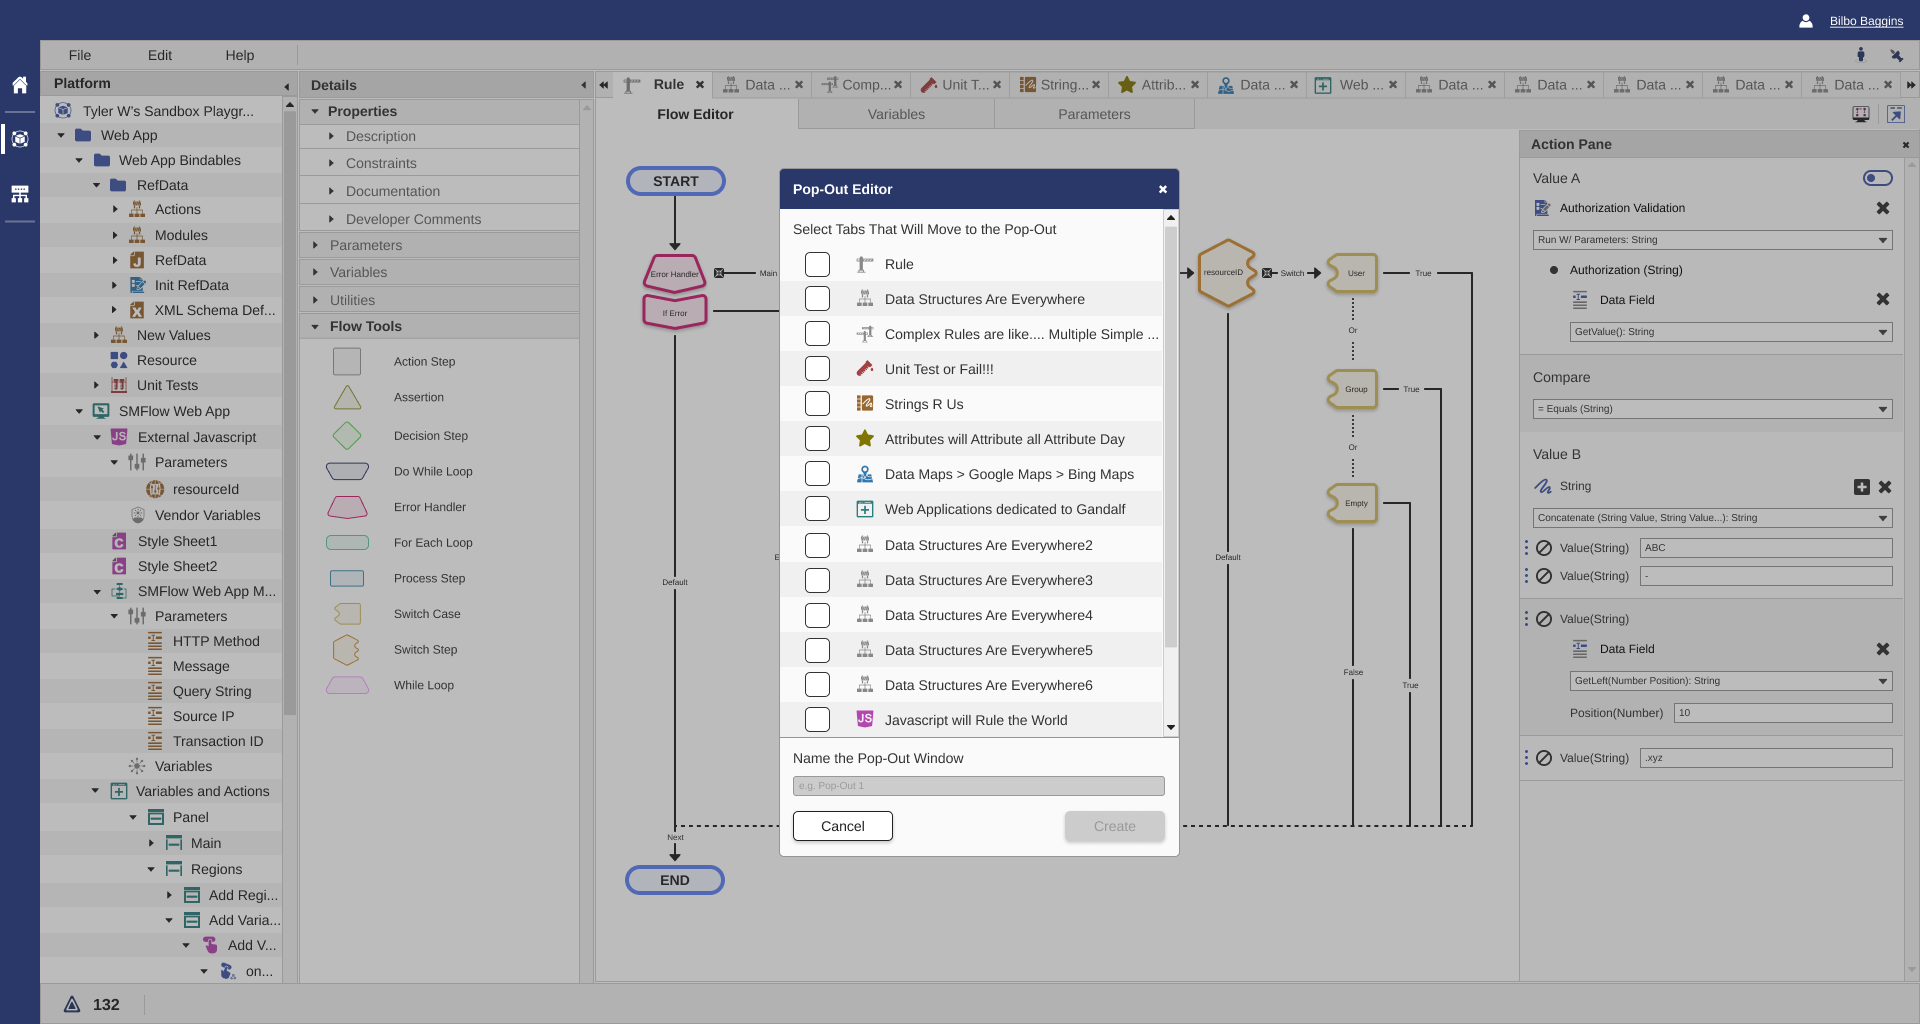This screenshot has height=1024, width=1920.
Task: Select the Error Handler flow tool
Action: (x=347, y=507)
